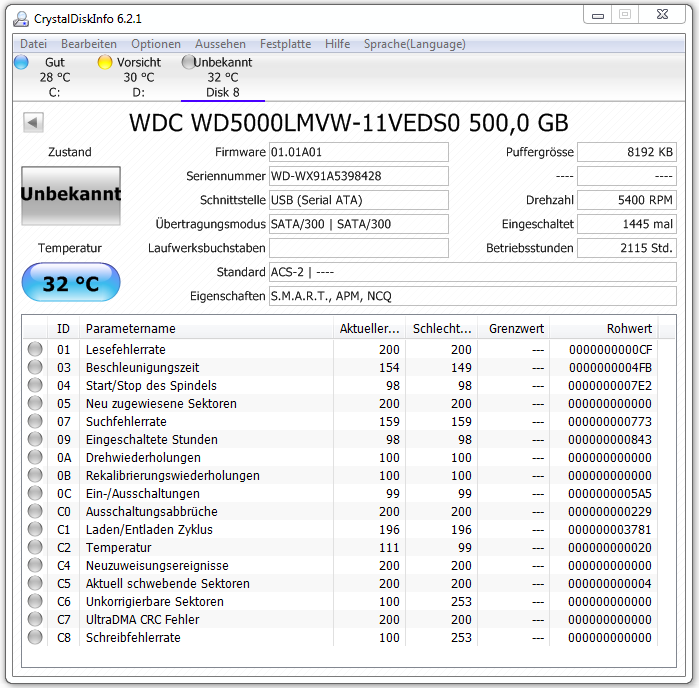
Task: Click the CrystalDiskInfo app icon in title bar
Action: click(21, 19)
